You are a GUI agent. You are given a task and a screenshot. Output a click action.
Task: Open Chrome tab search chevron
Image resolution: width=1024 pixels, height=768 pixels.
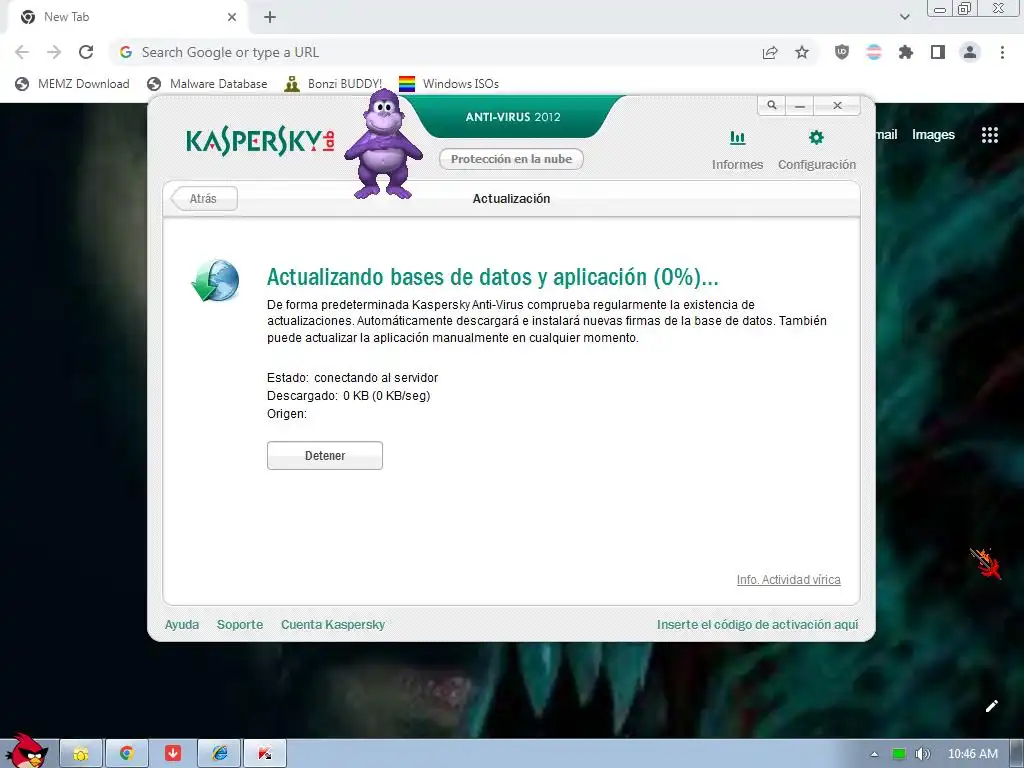[904, 17]
